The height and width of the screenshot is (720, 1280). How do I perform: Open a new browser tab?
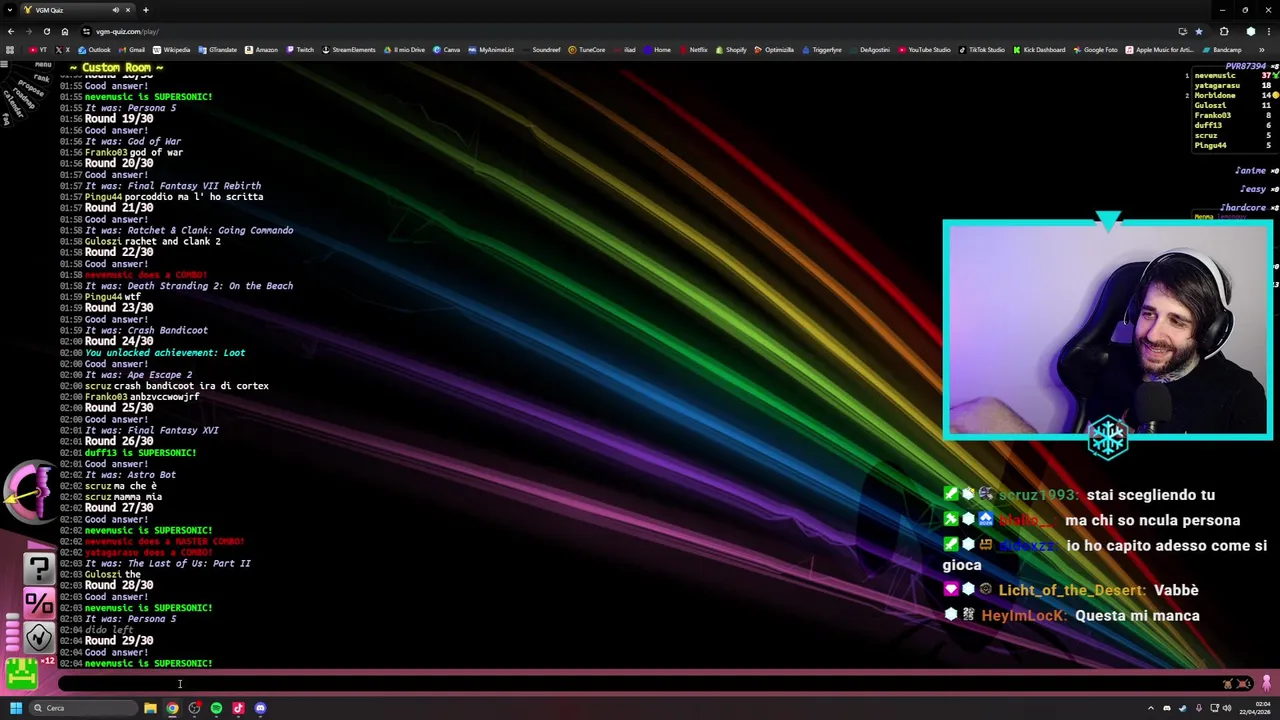[146, 10]
